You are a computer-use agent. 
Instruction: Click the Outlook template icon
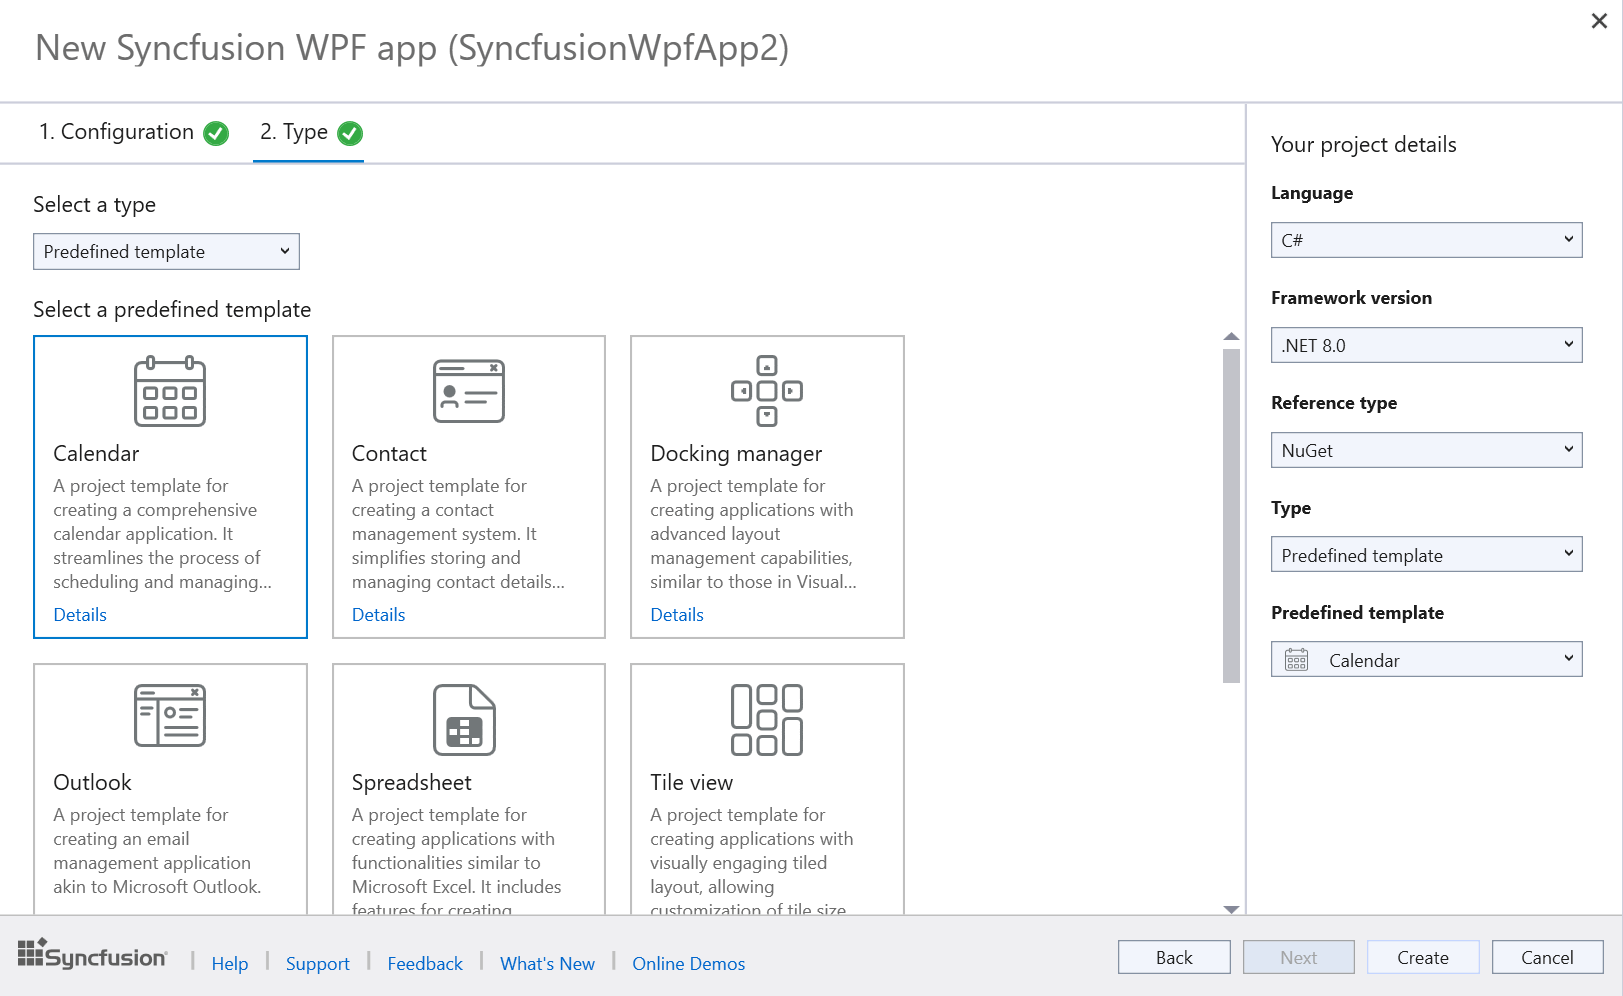tap(170, 715)
